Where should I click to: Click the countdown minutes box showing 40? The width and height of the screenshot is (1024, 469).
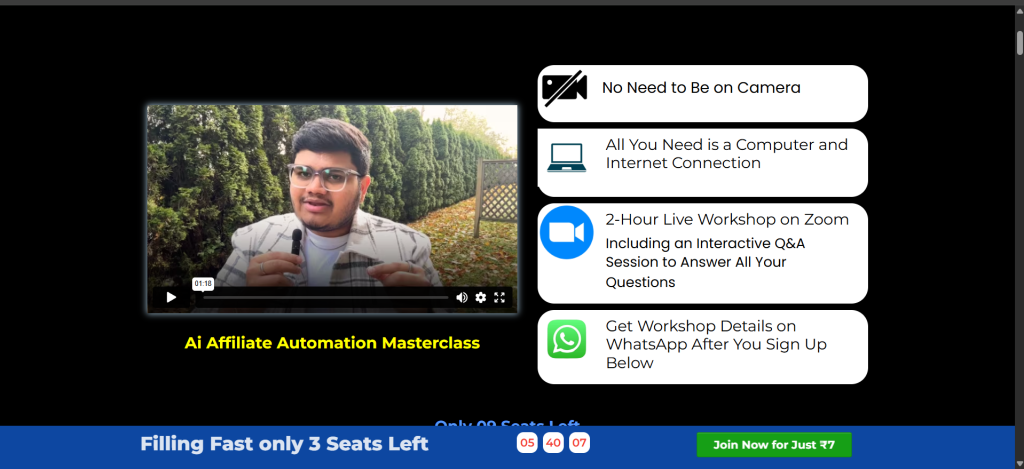click(x=553, y=443)
